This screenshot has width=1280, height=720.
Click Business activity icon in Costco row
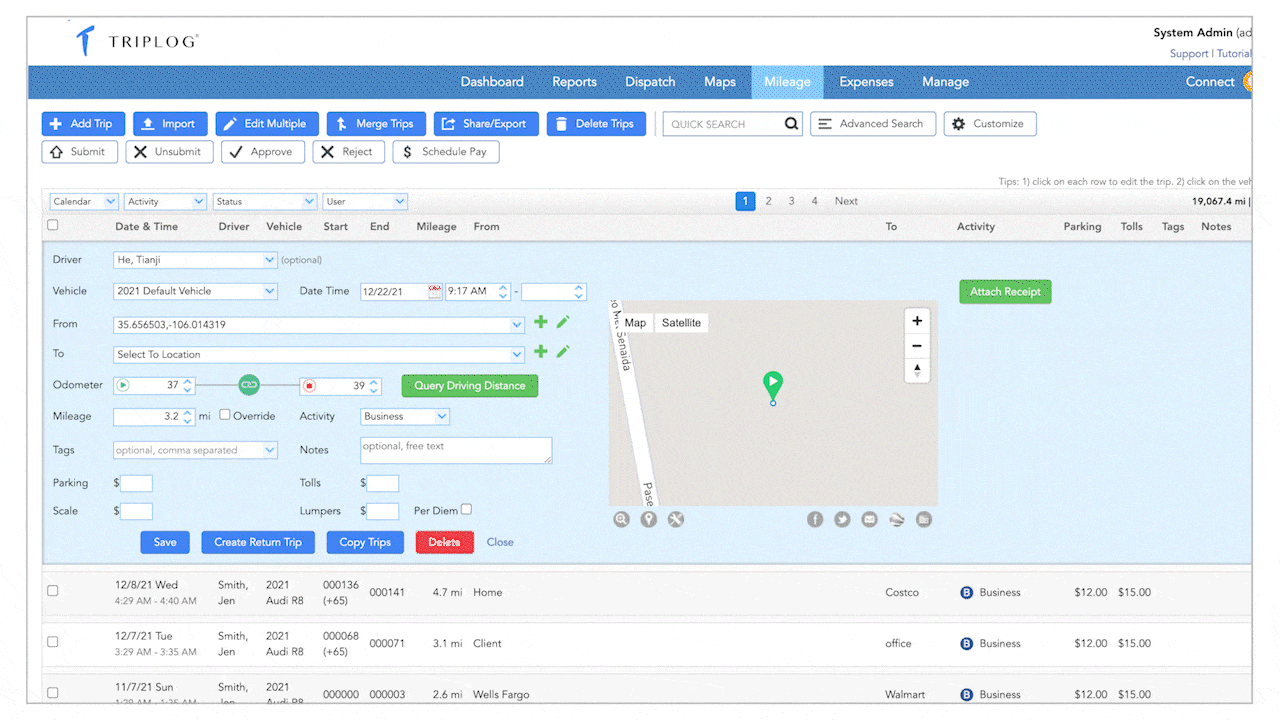pos(966,592)
